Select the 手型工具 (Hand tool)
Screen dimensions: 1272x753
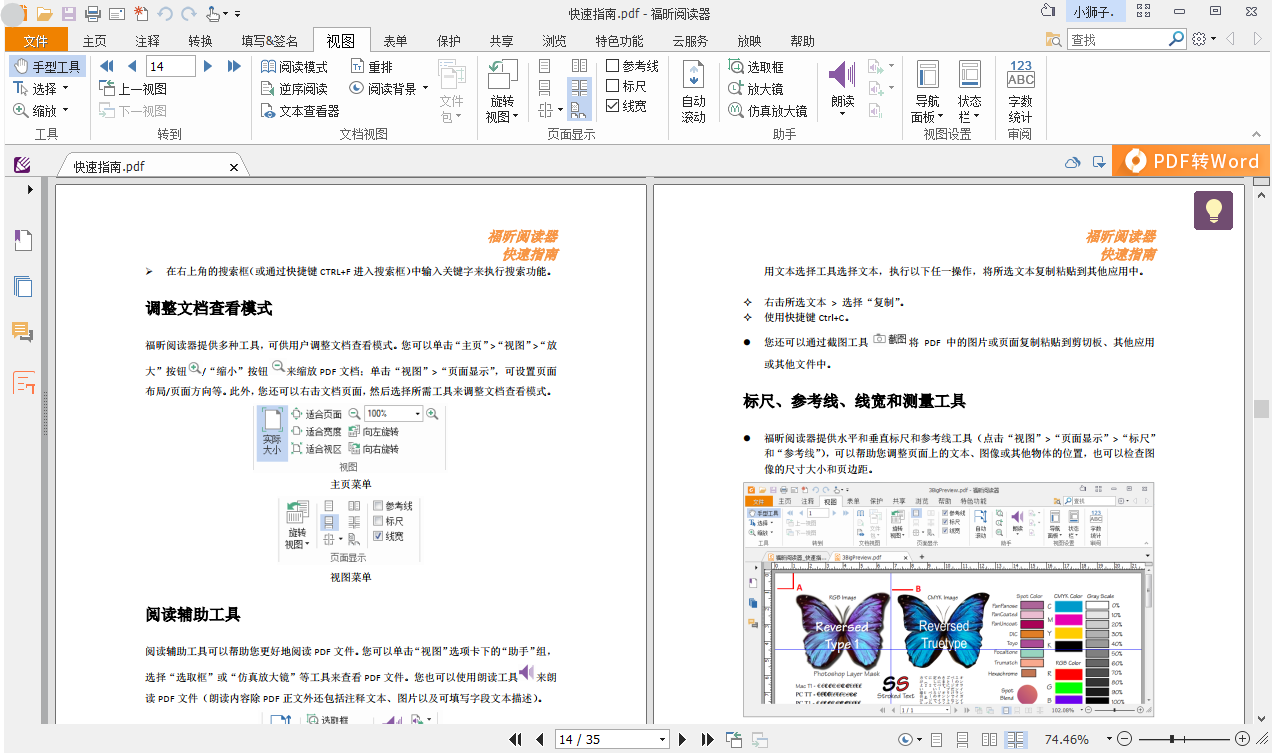tap(47, 66)
